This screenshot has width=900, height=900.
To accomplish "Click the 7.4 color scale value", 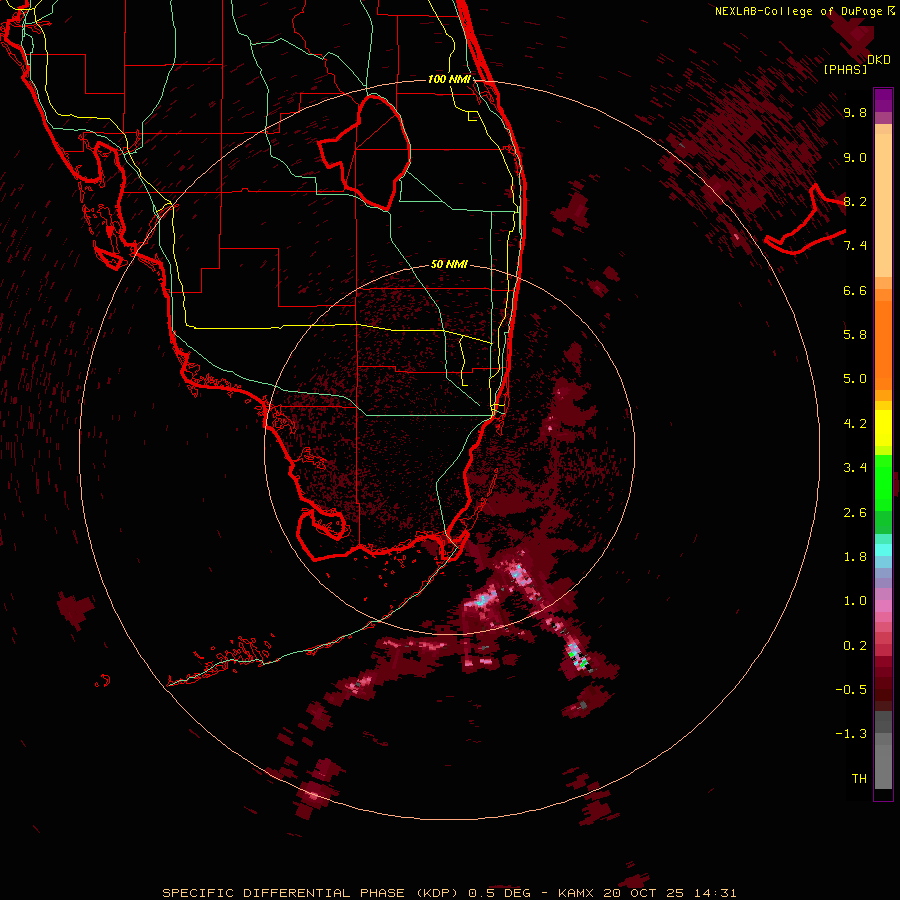I will pyautogui.click(x=855, y=246).
